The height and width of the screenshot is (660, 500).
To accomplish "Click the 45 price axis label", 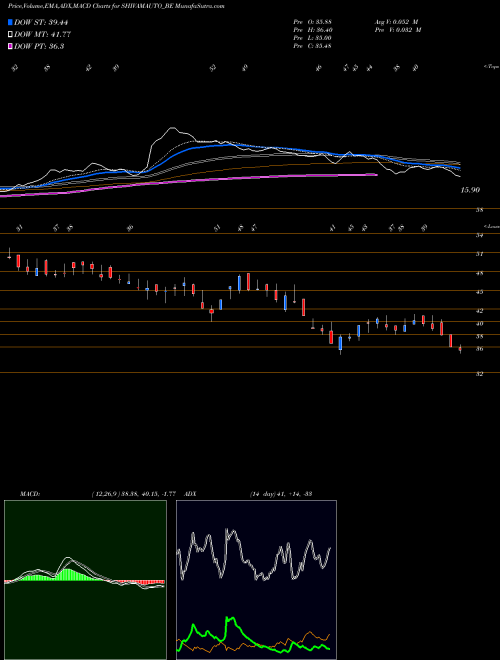I will coord(479,292).
